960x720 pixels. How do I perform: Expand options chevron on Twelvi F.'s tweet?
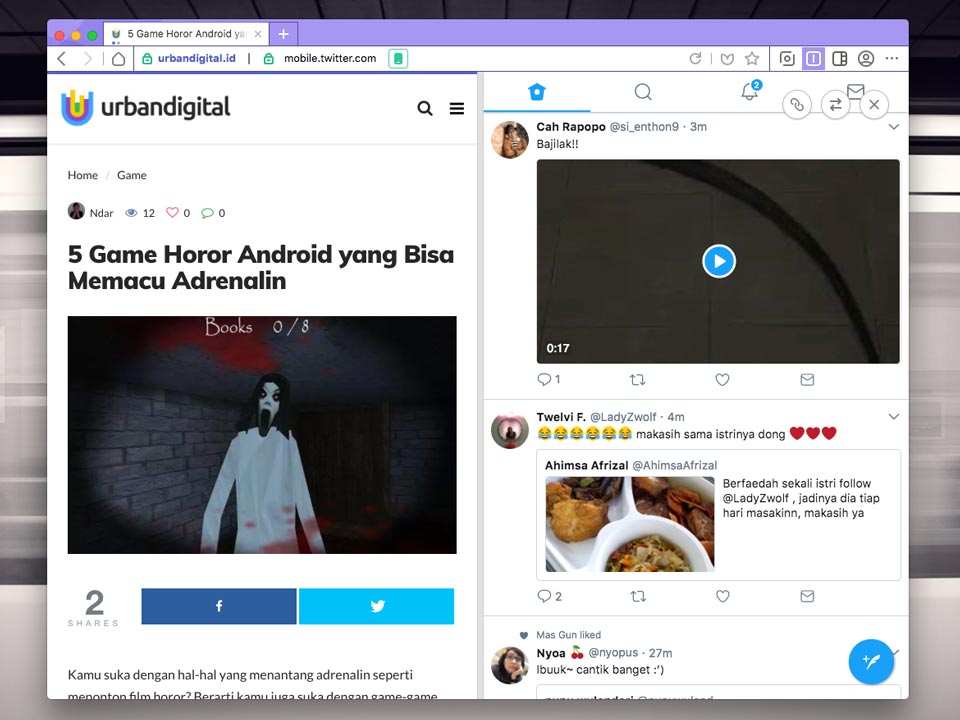tap(894, 417)
